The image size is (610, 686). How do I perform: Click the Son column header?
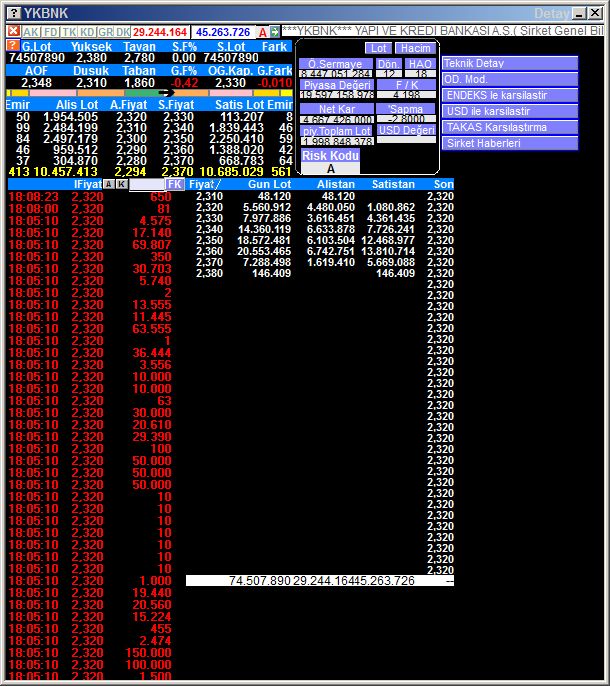(x=443, y=184)
